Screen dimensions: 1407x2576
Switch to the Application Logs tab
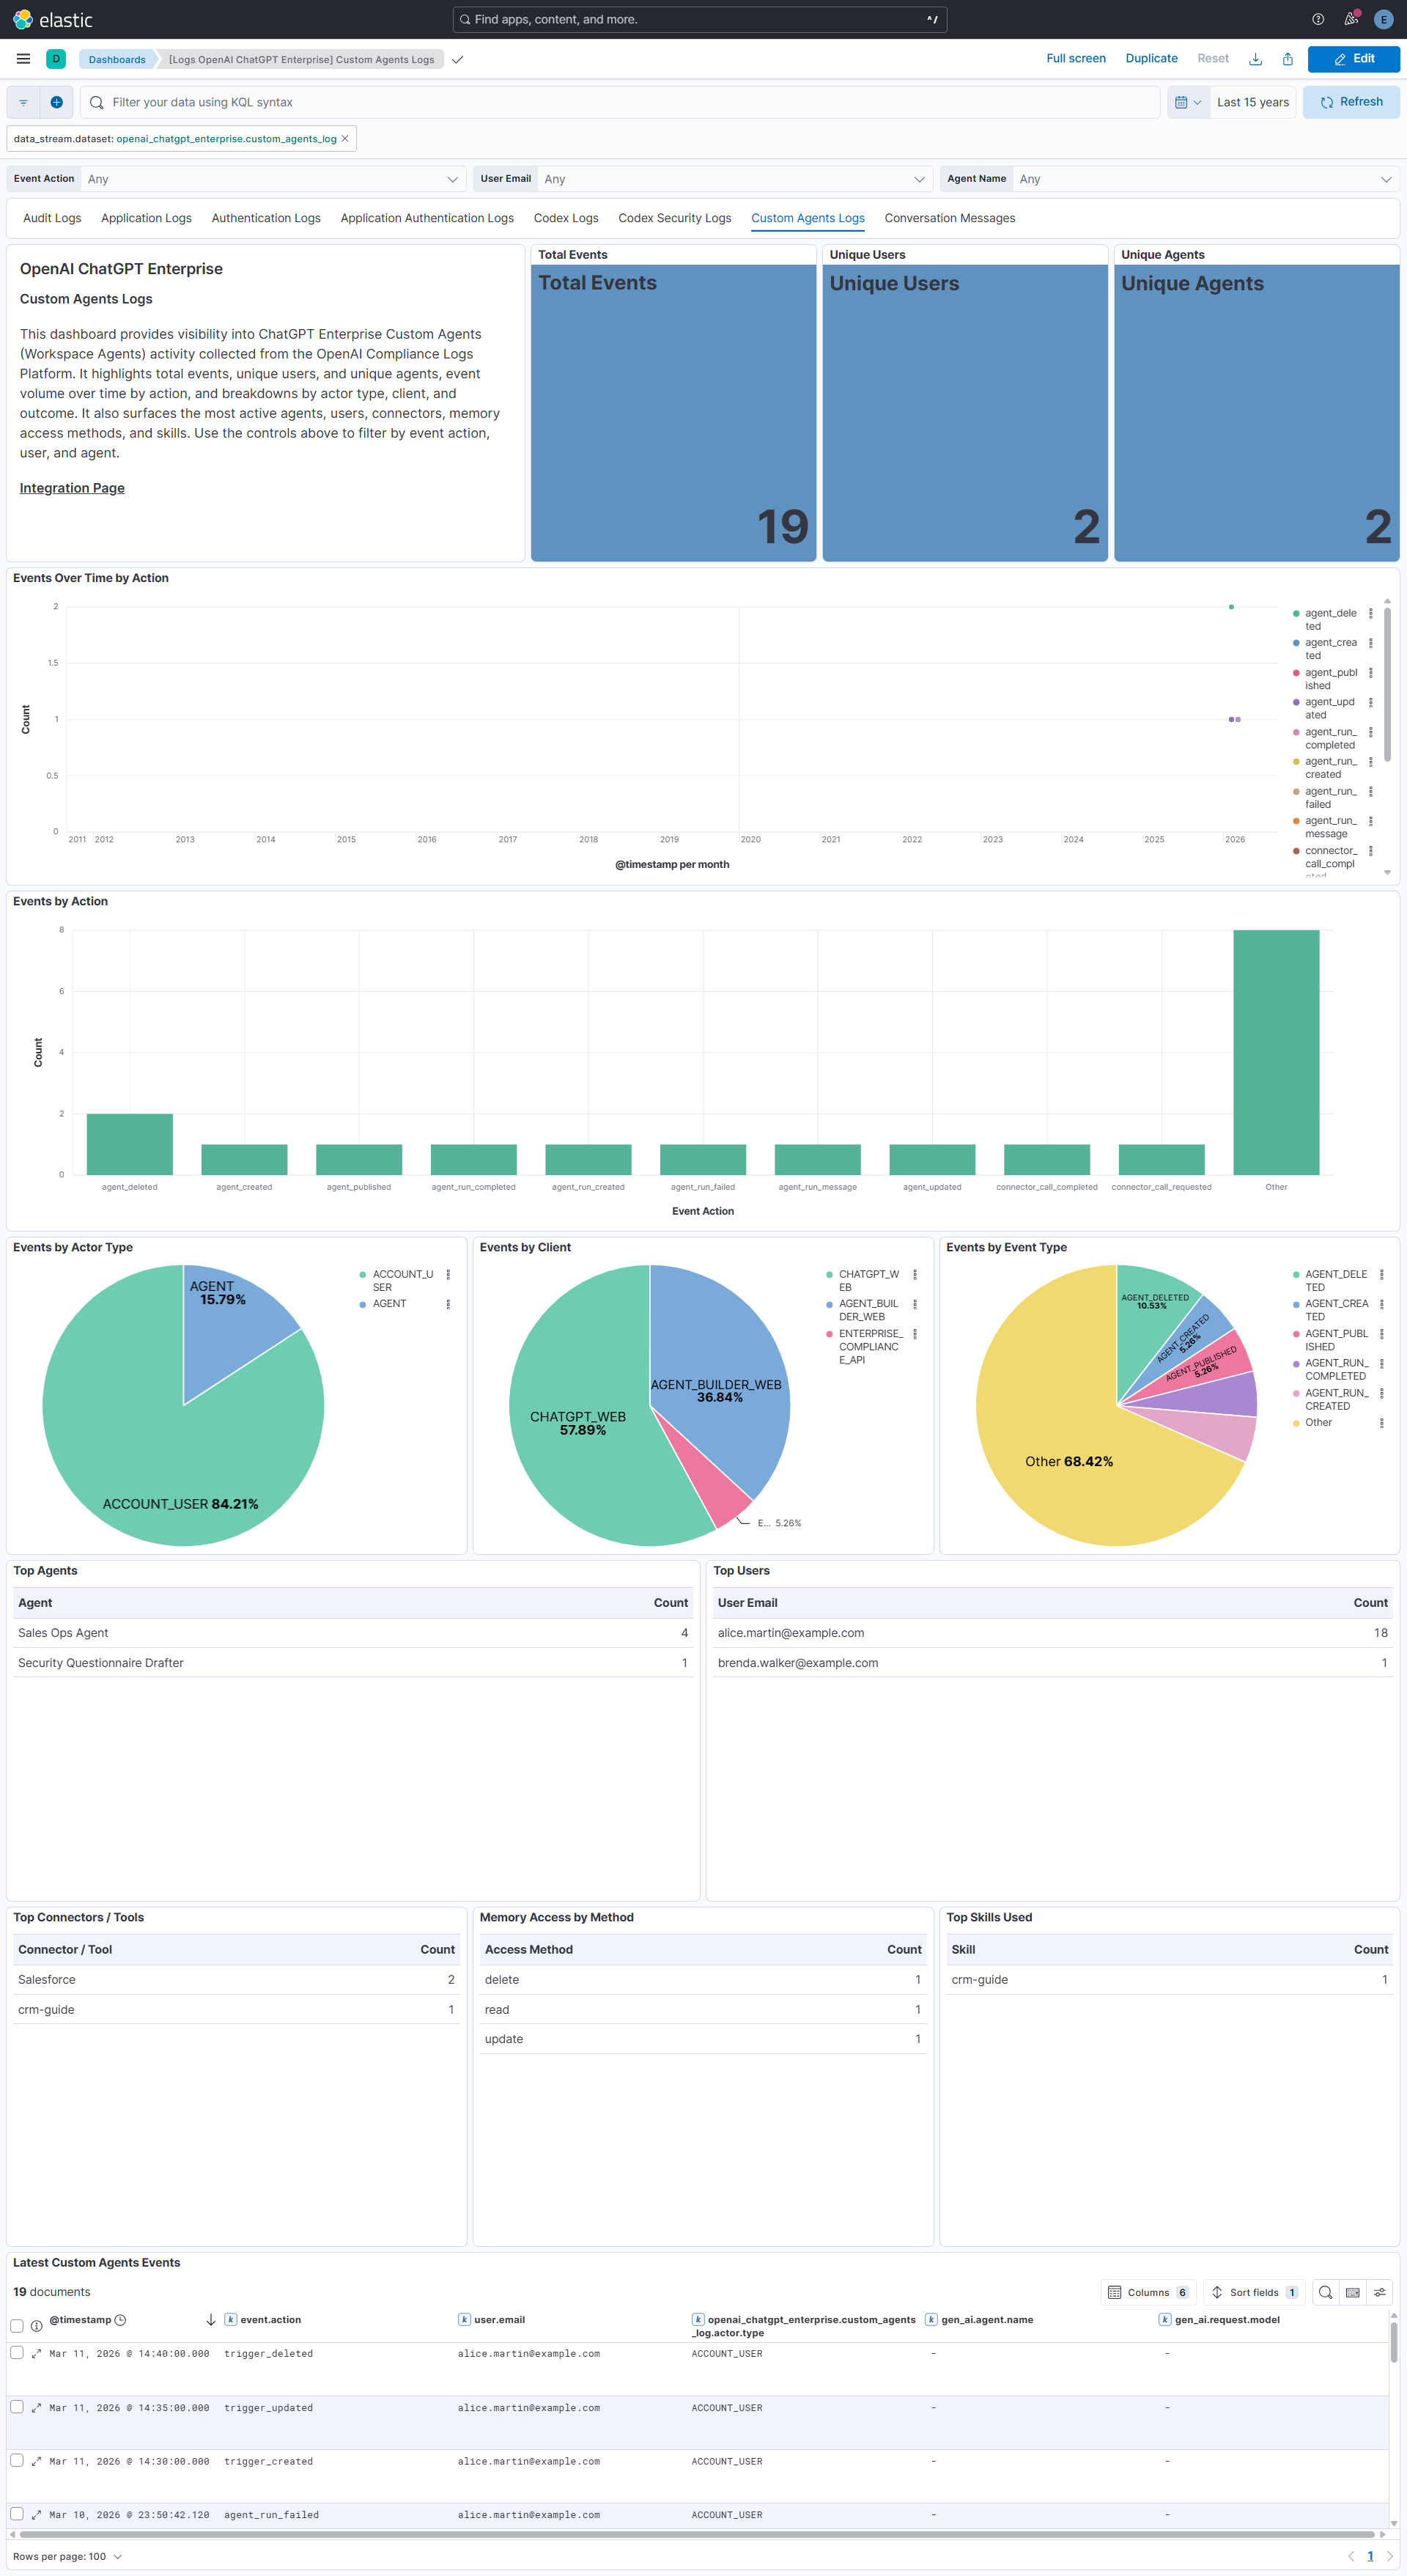(x=146, y=218)
